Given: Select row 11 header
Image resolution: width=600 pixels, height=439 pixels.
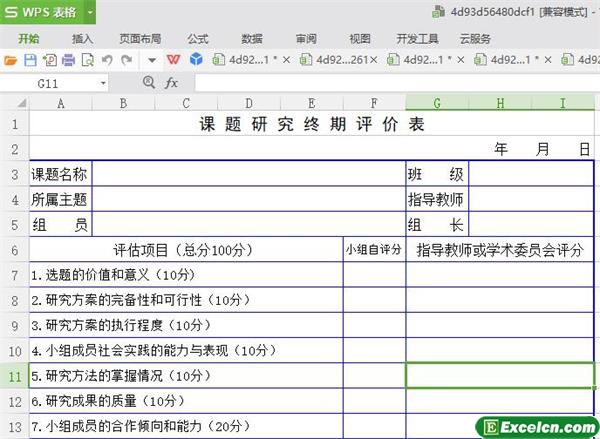Looking at the screenshot, I should (15, 376).
